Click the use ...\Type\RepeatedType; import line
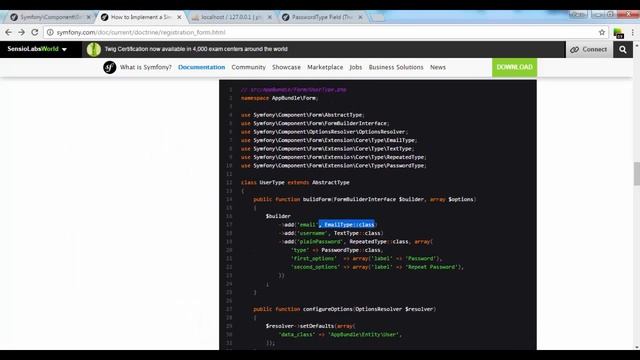This screenshot has width=640, height=360. 333,157
